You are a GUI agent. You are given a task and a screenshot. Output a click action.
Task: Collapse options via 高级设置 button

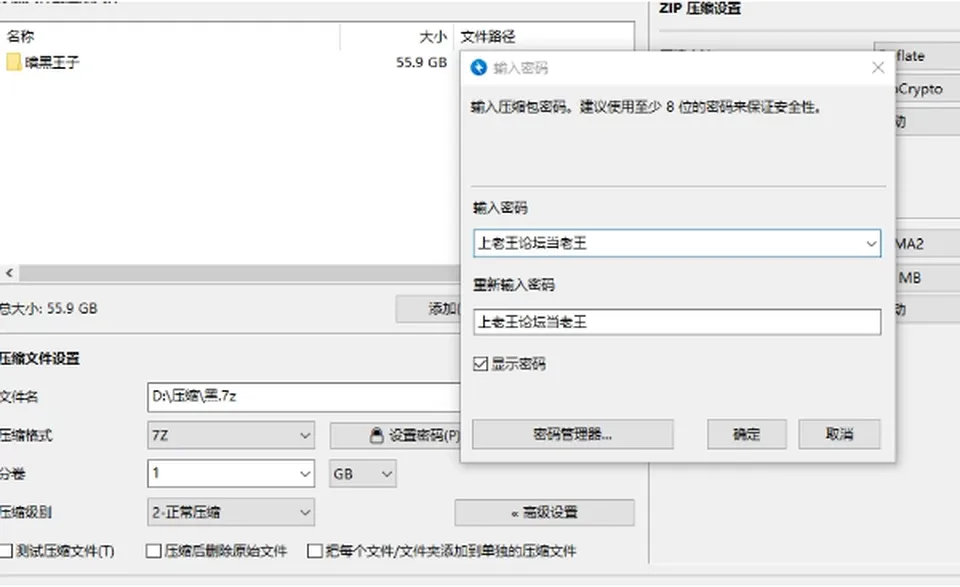click(544, 512)
